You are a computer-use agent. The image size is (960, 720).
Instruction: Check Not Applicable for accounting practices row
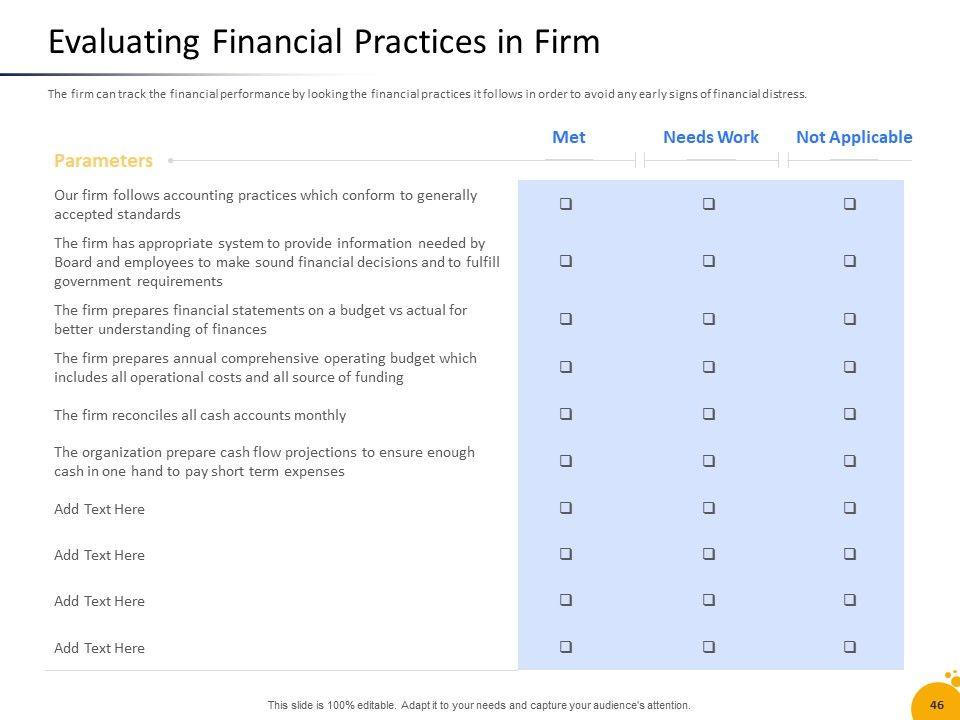(x=849, y=204)
